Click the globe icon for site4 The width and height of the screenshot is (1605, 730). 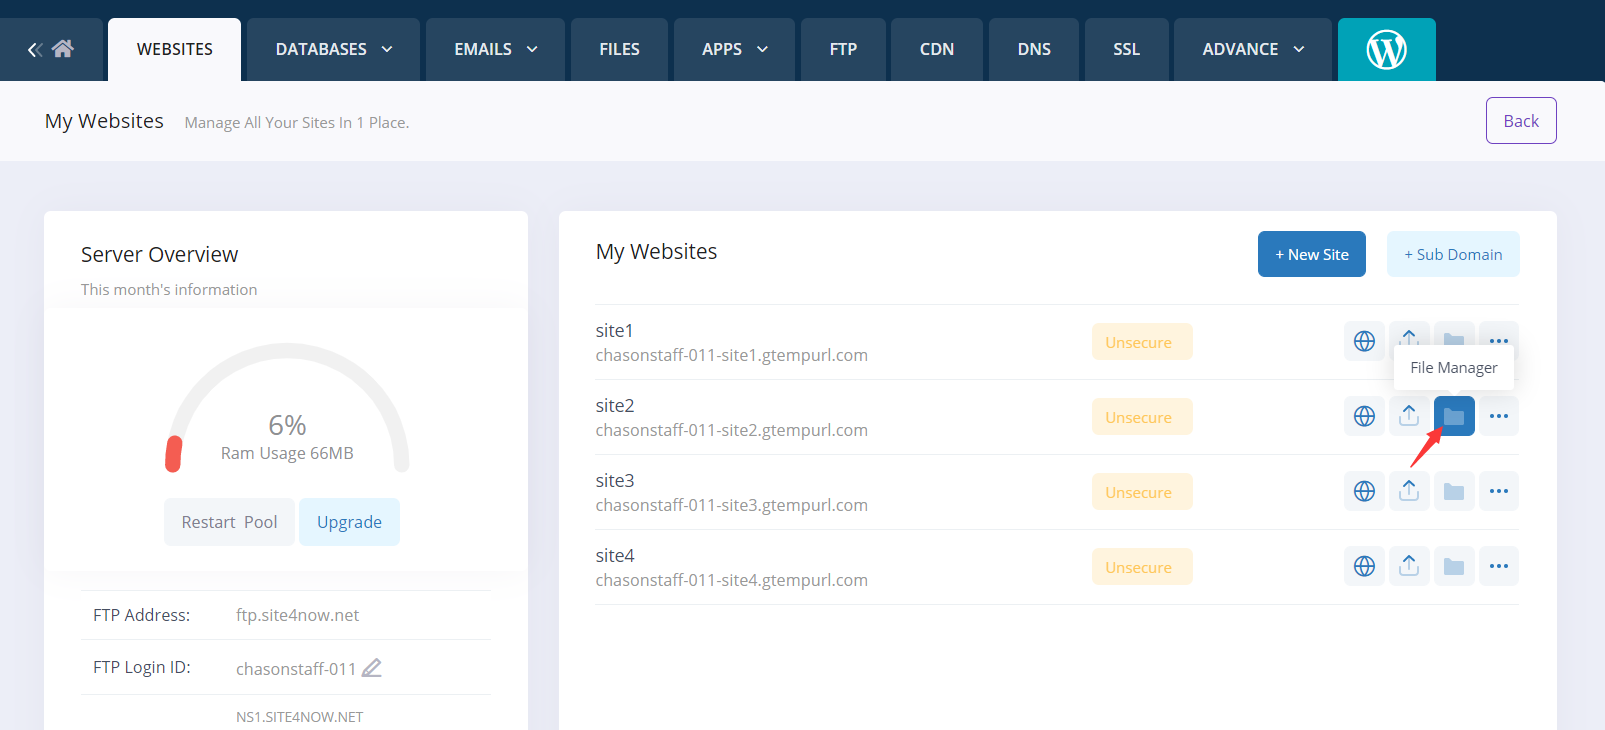click(x=1364, y=566)
